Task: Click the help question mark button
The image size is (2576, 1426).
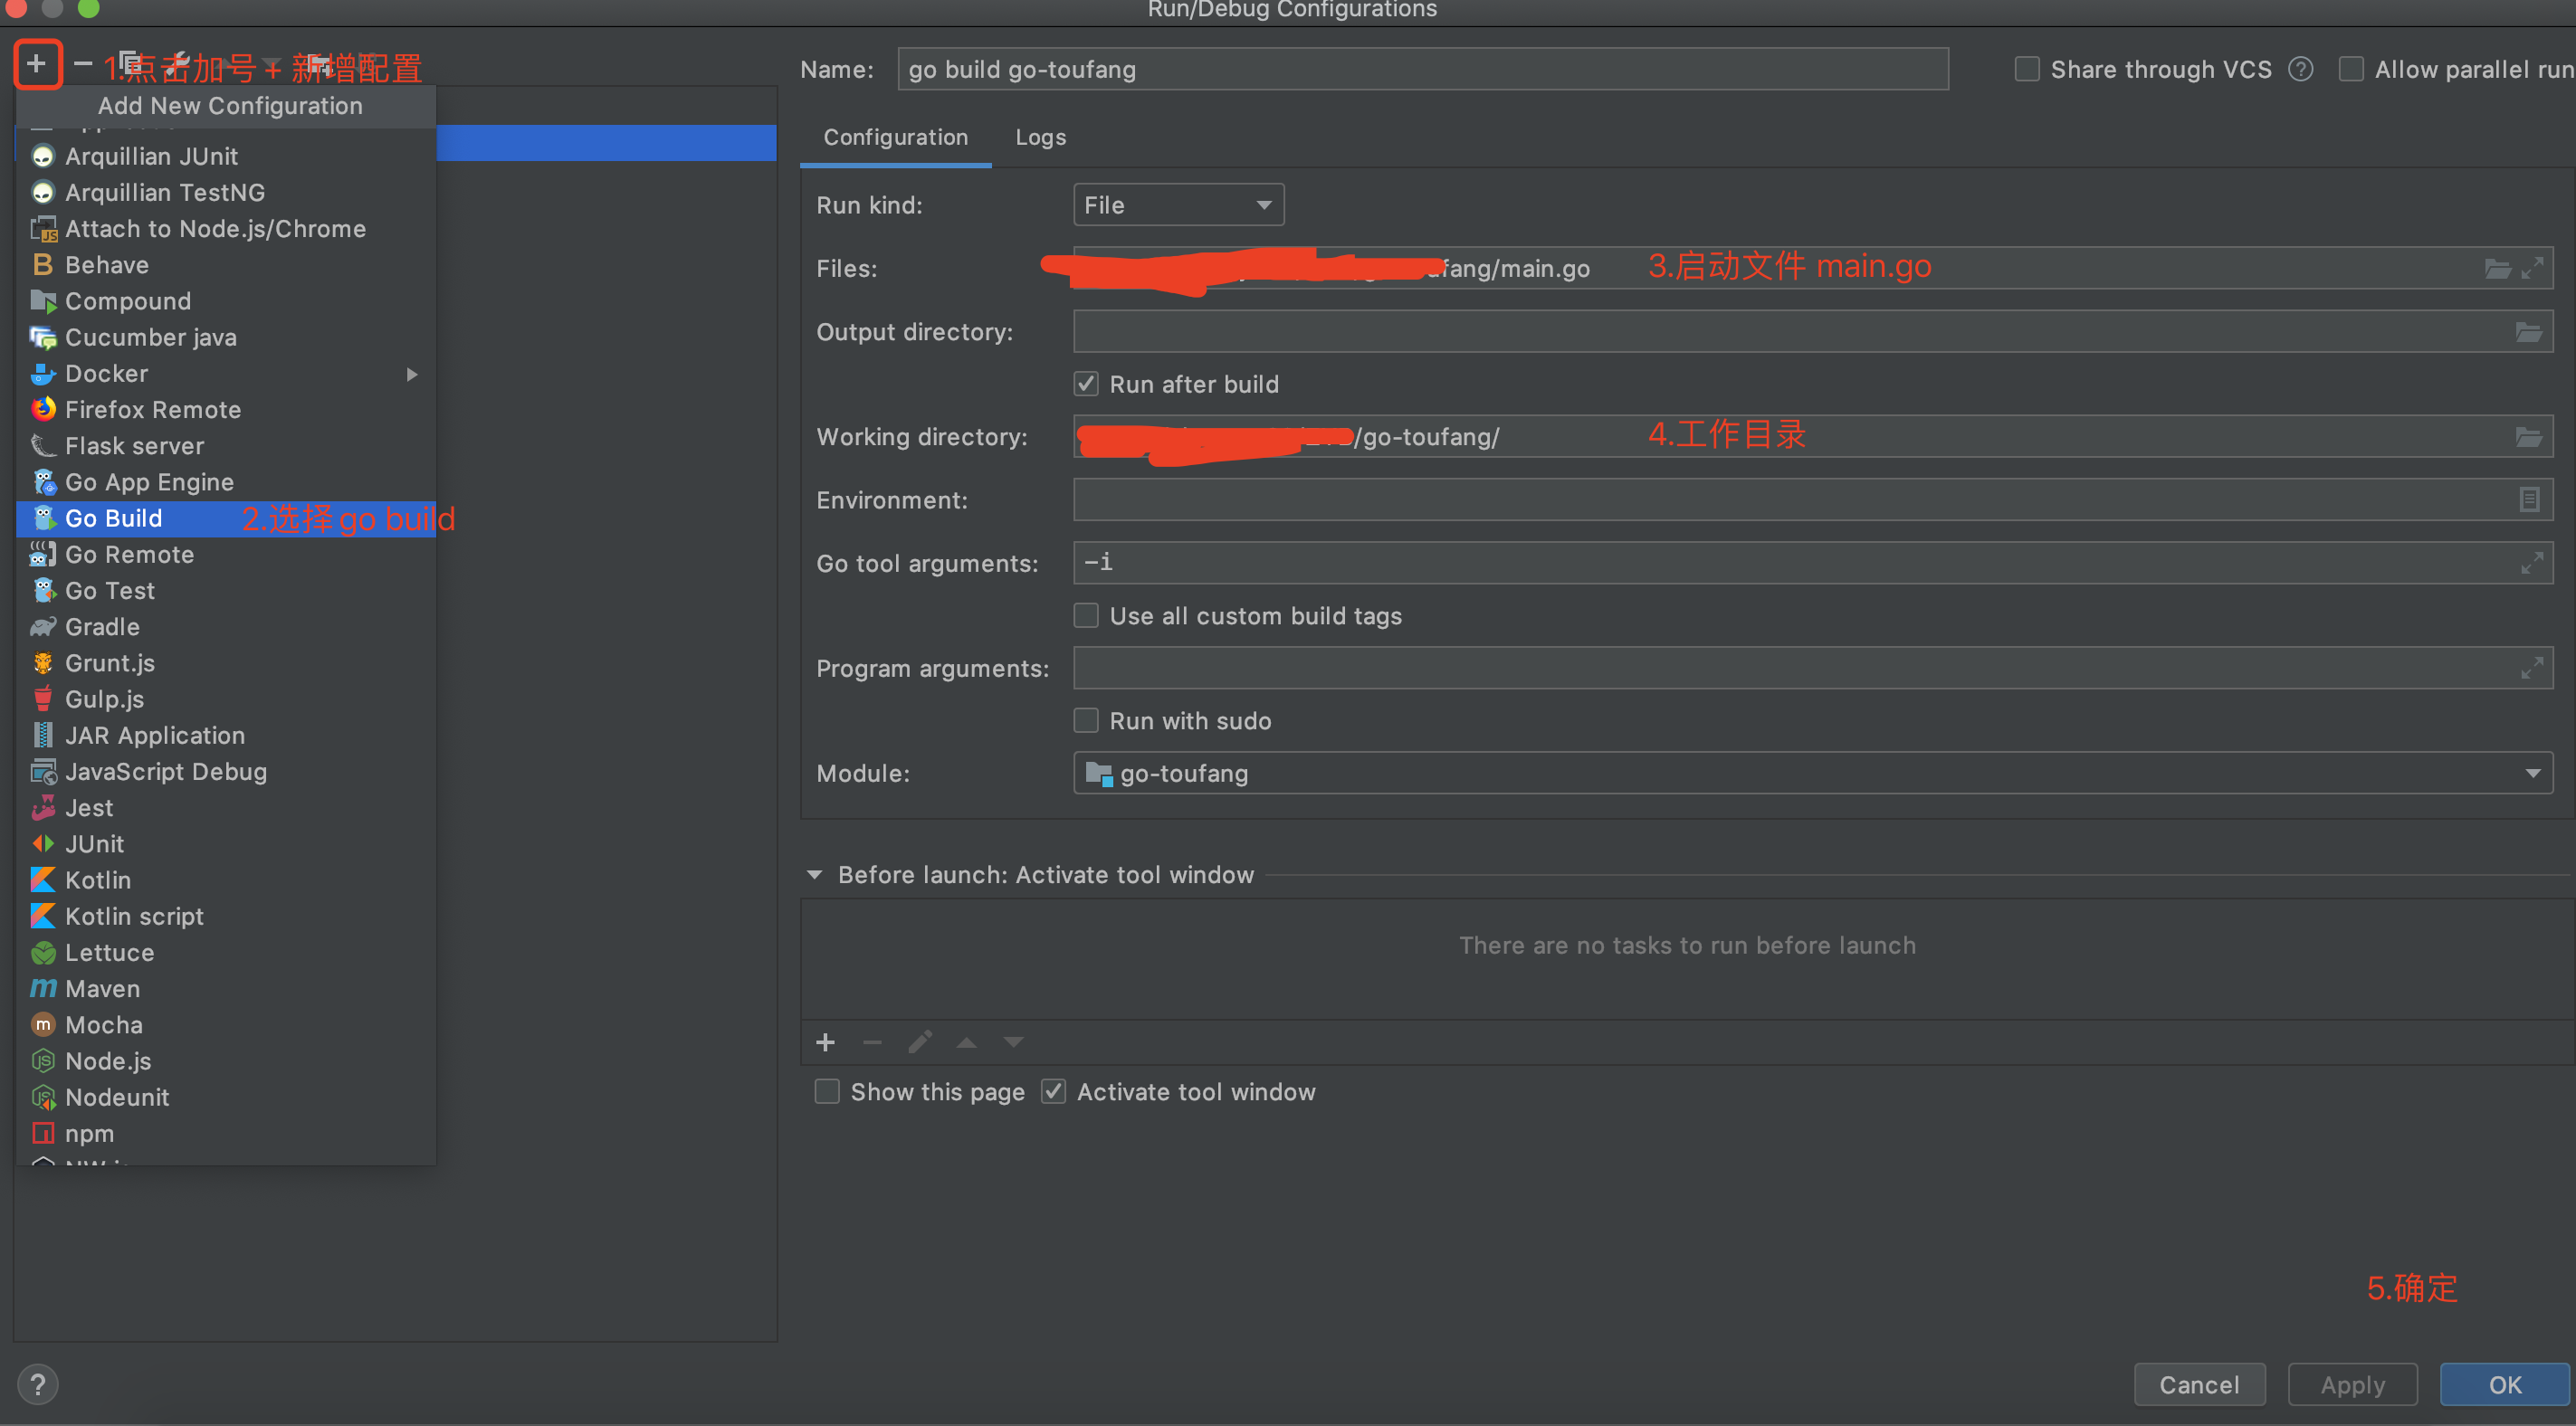Action: pyautogui.click(x=38, y=1384)
